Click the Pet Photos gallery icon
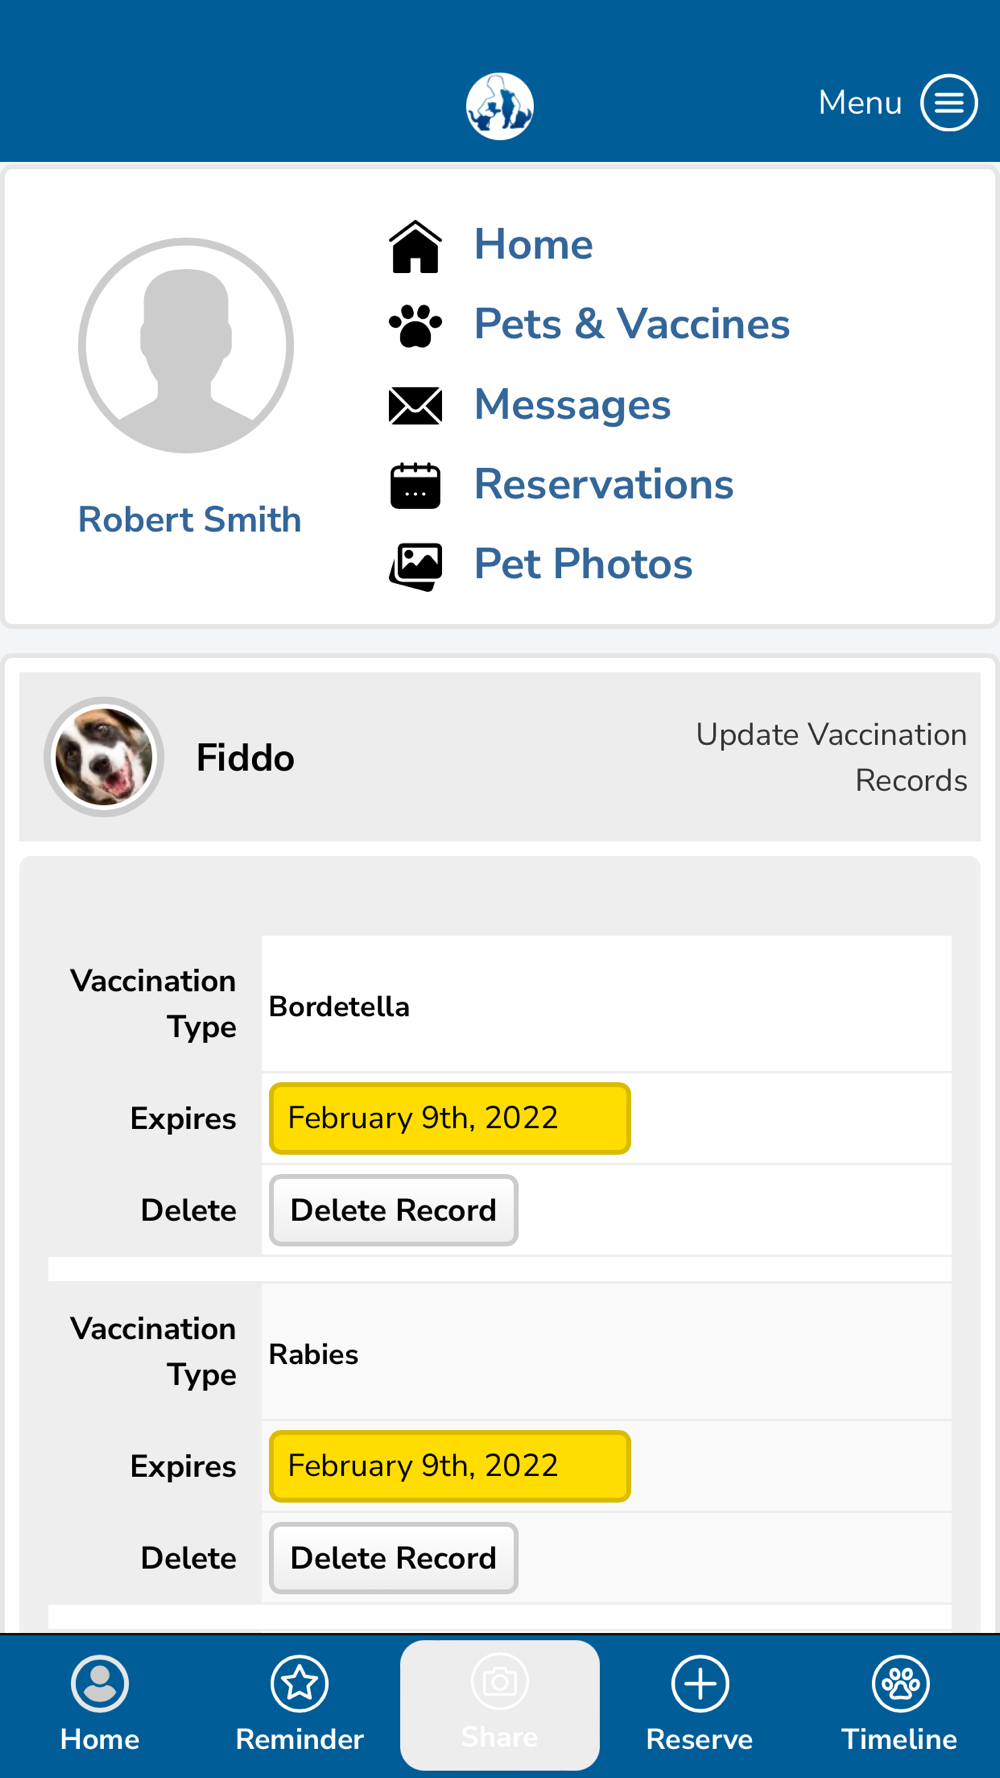Viewport: 1000px width, 1778px height. point(415,565)
